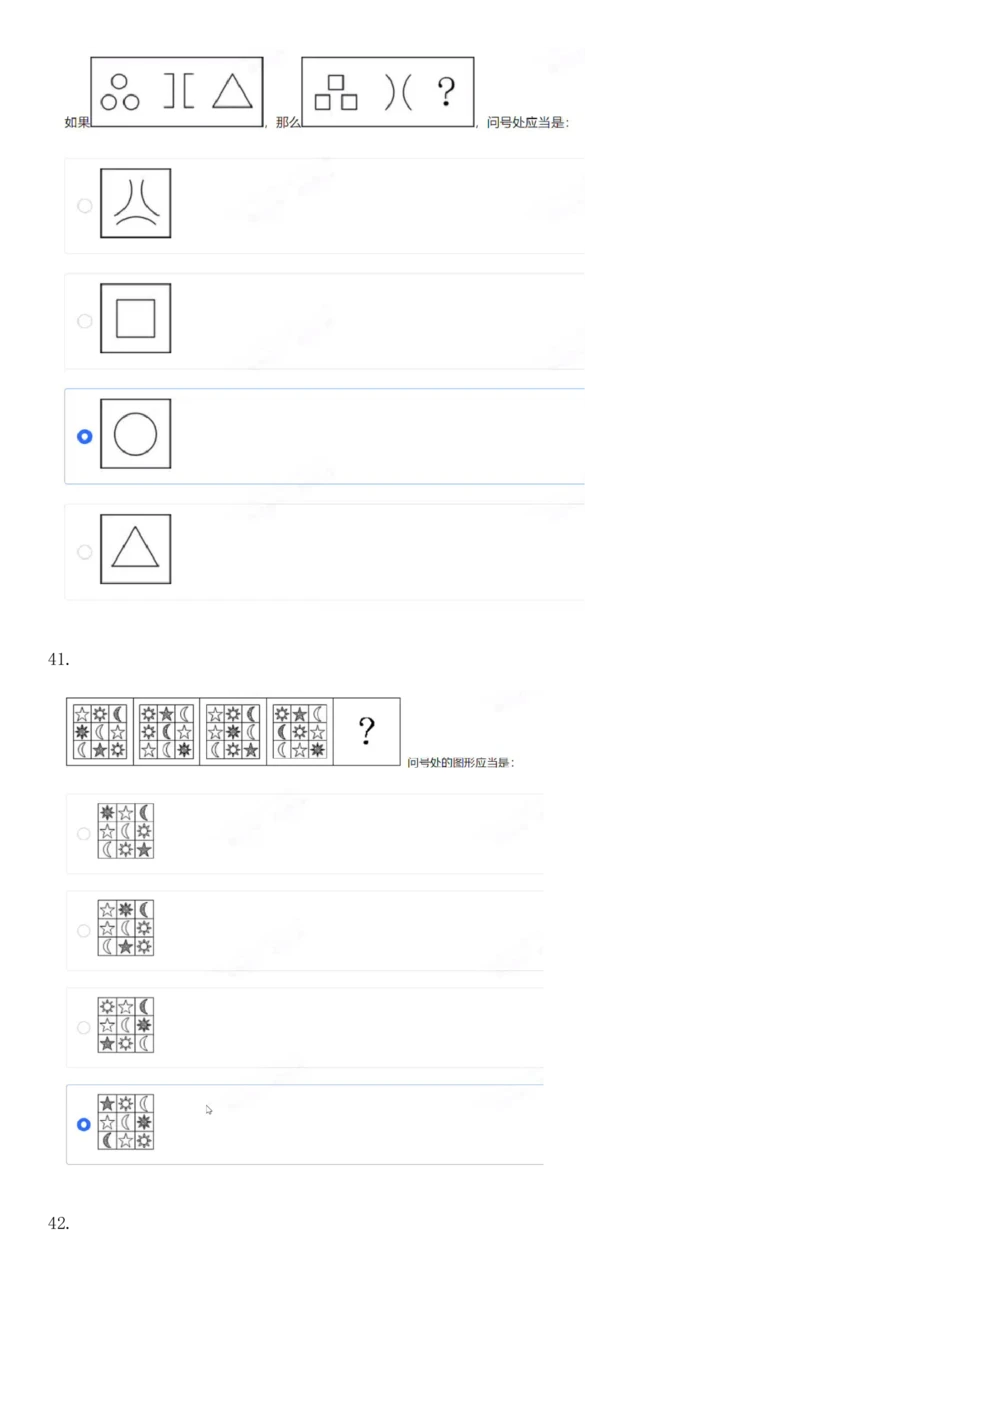Click the grid thumbnail with a dark star top-left
The image size is (1000, 1414).
(126, 1122)
